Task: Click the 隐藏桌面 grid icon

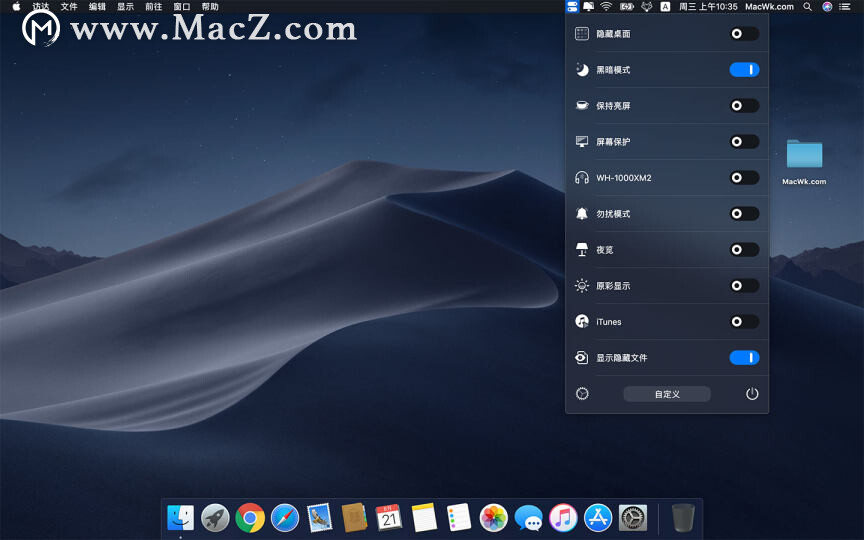Action: point(582,34)
